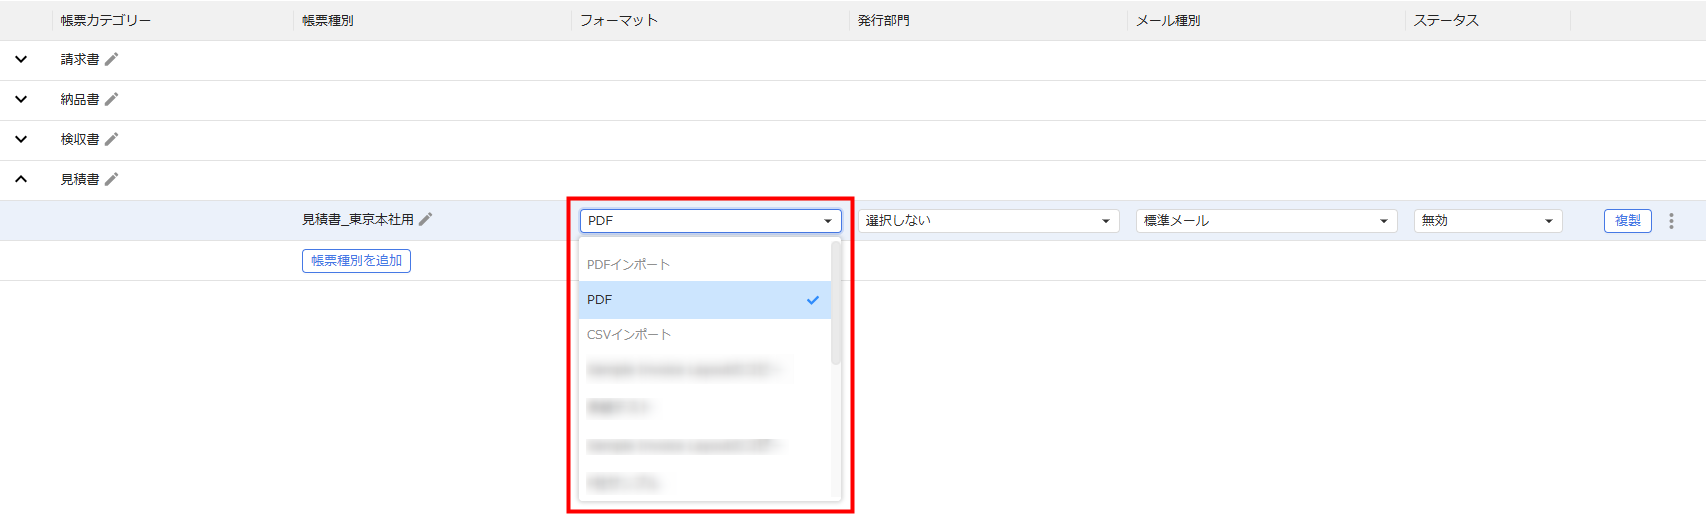1706x520 pixels.
Task: Click the pencil icon next to 請求書
Action: [x=111, y=59]
